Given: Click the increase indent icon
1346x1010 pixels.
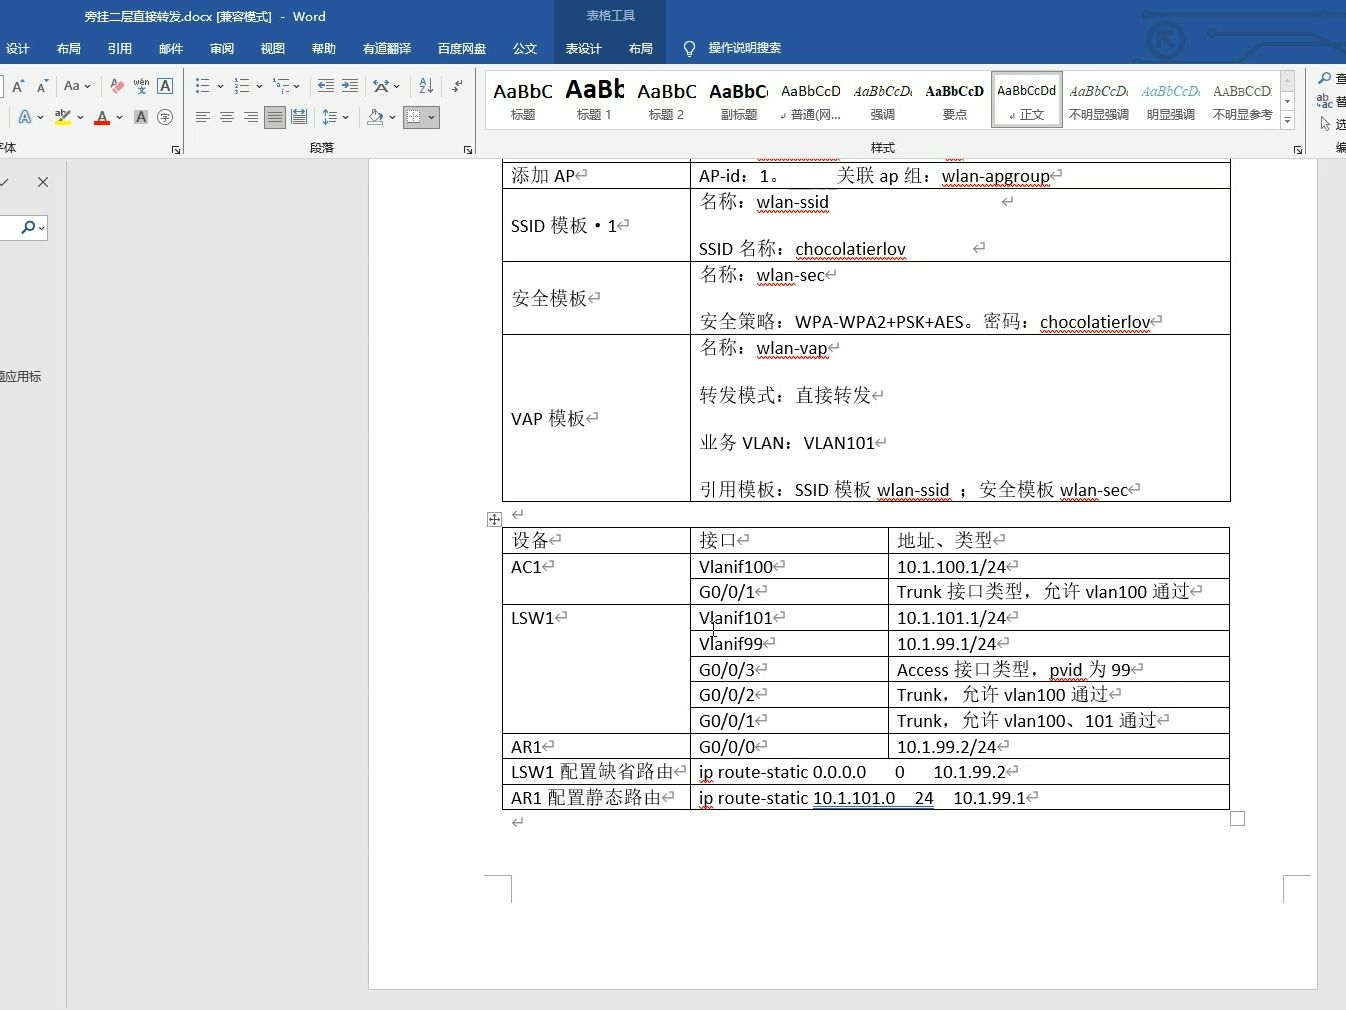Looking at the screenshot, I should click(x=348, y=86).
